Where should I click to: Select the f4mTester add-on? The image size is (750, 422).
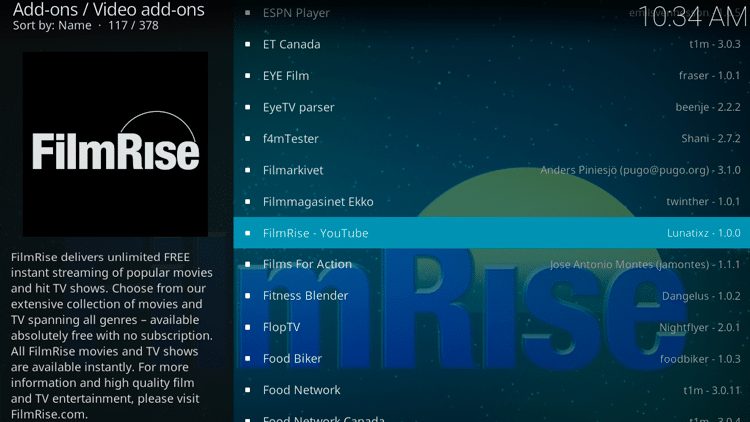pyautogui.click(x=491, y=139)
